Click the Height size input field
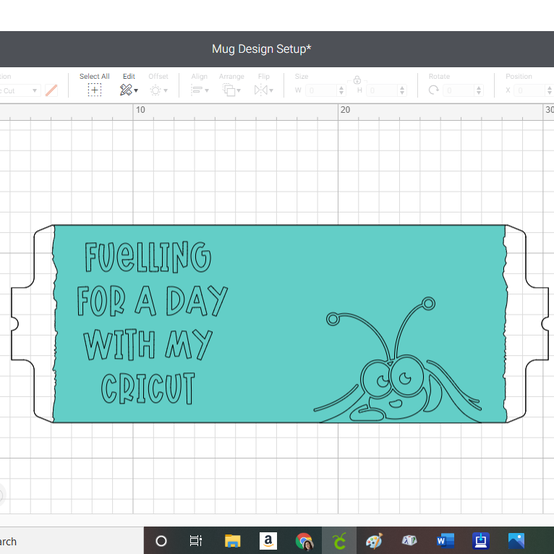The width and height of the screenshot is (554, 554). (x=383, y=90)
